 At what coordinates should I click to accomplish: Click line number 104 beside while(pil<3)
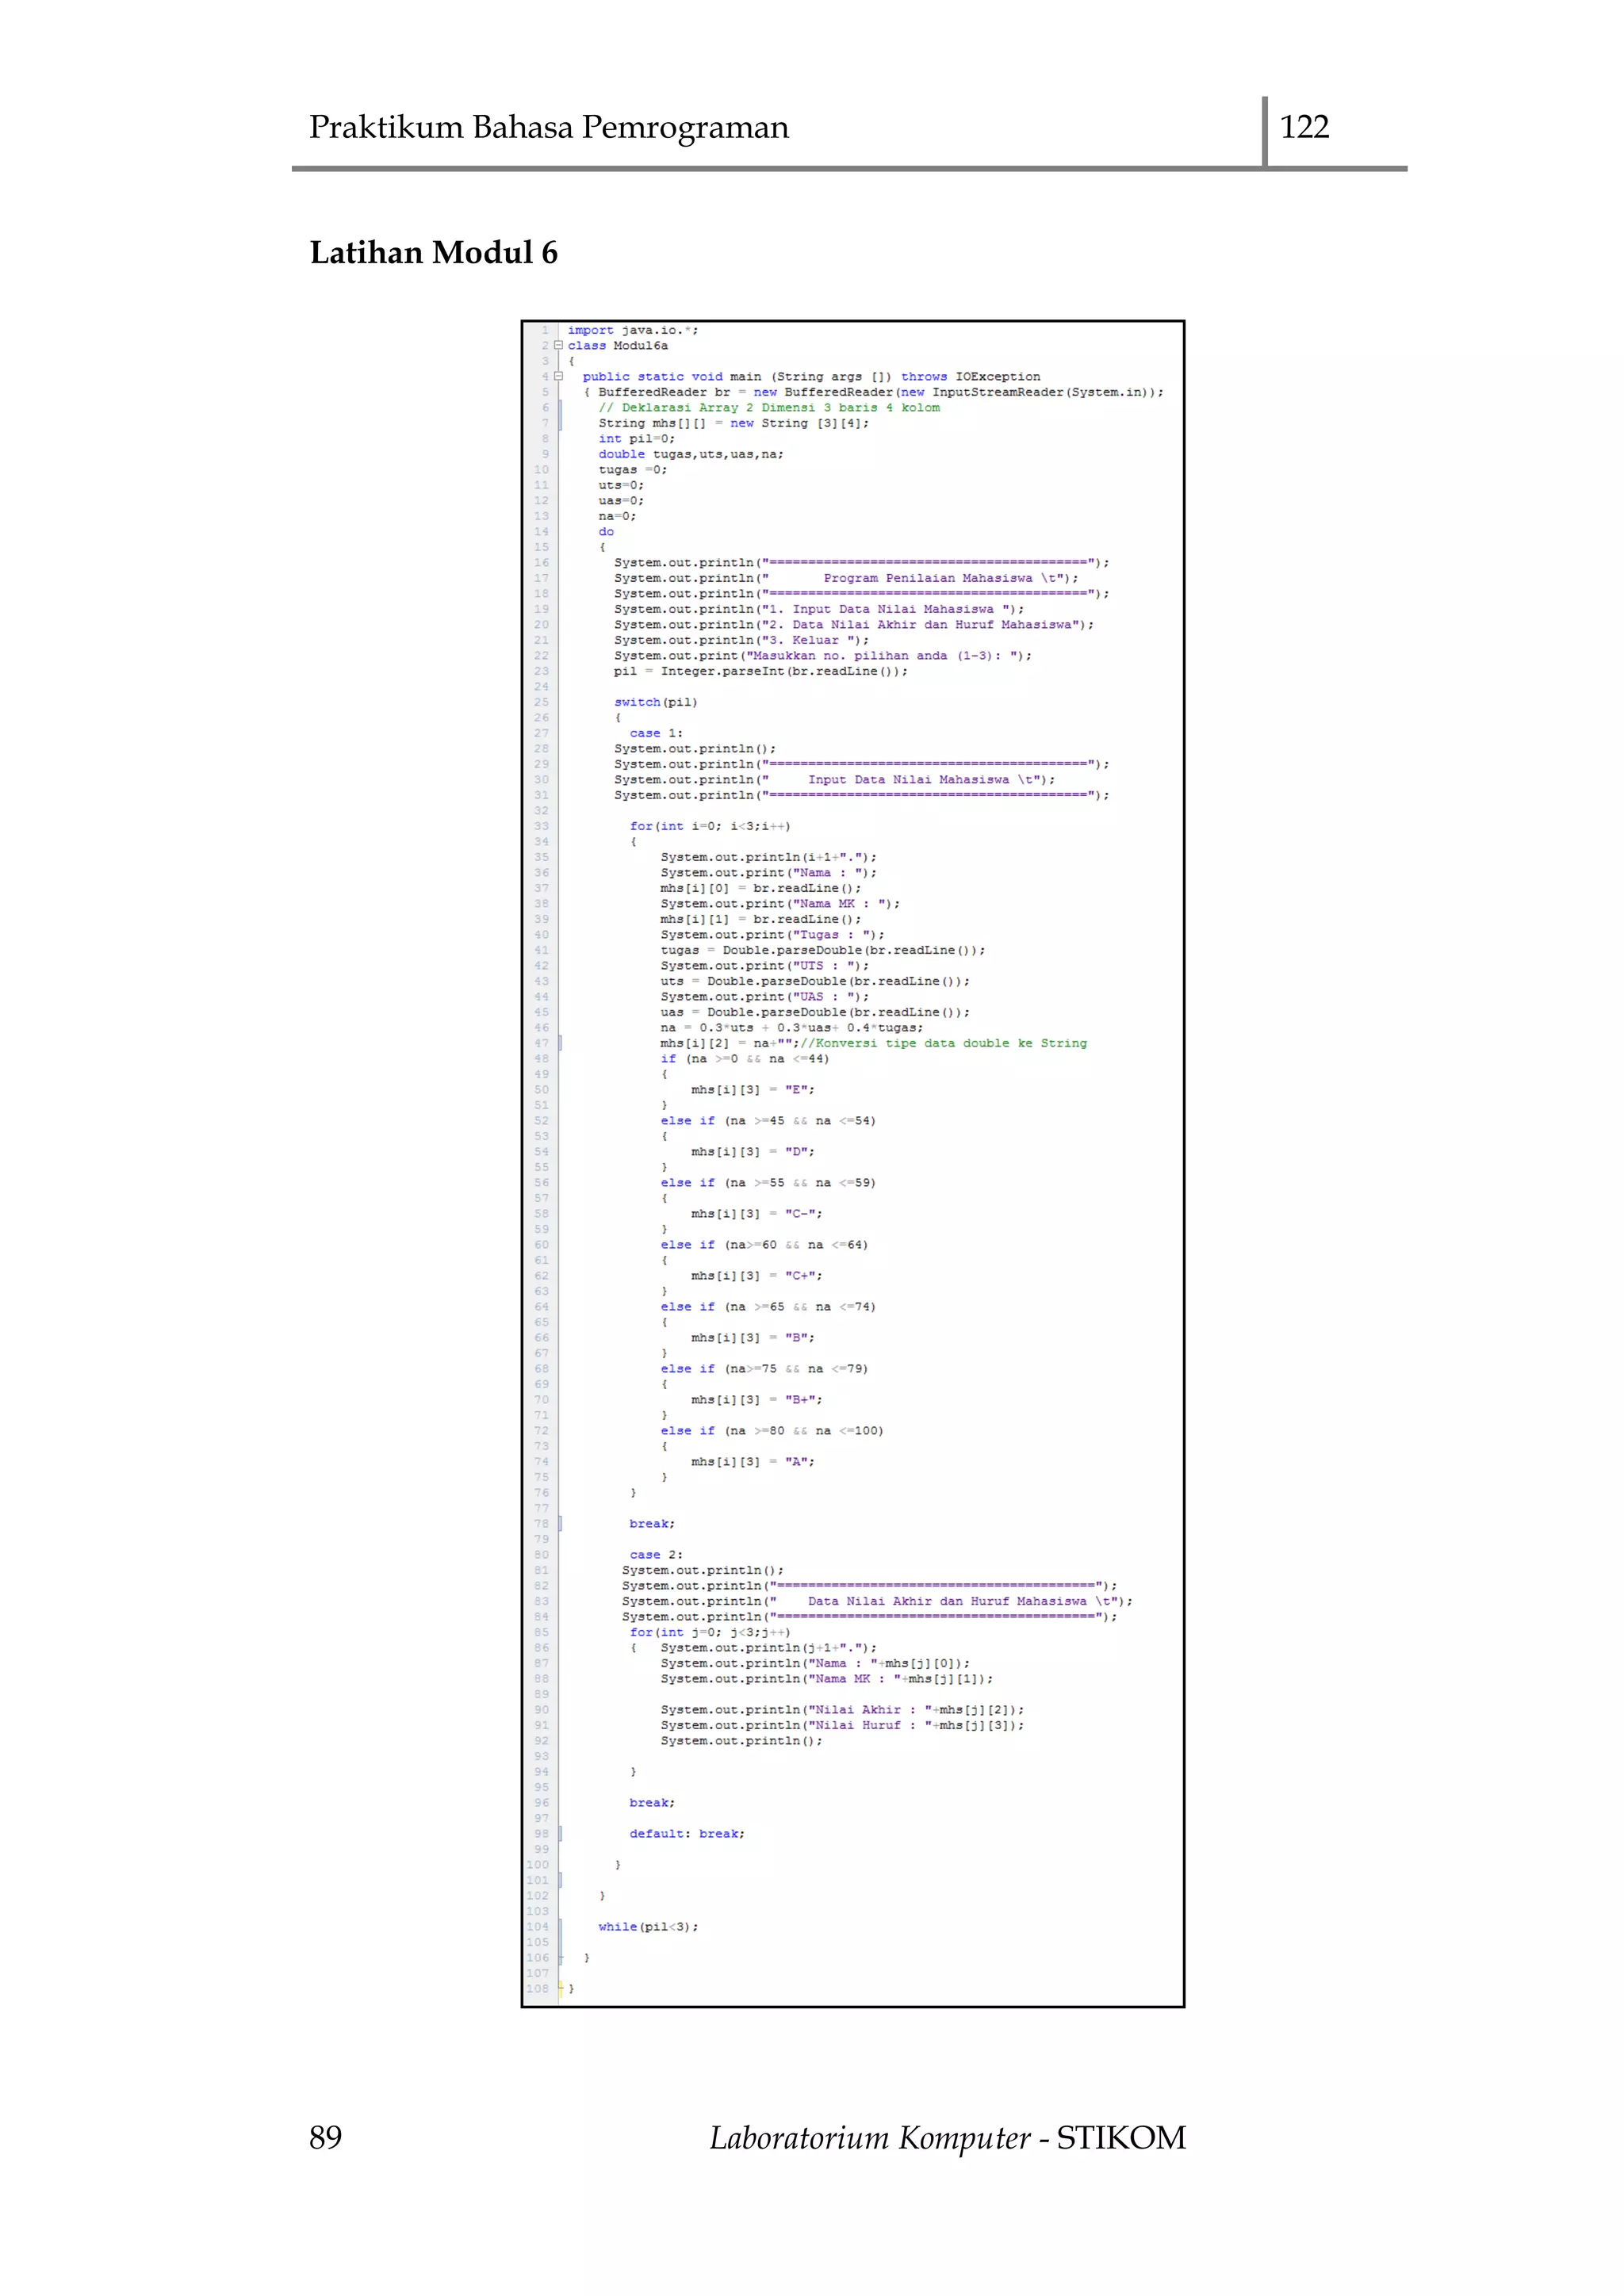click(538, 1927)
